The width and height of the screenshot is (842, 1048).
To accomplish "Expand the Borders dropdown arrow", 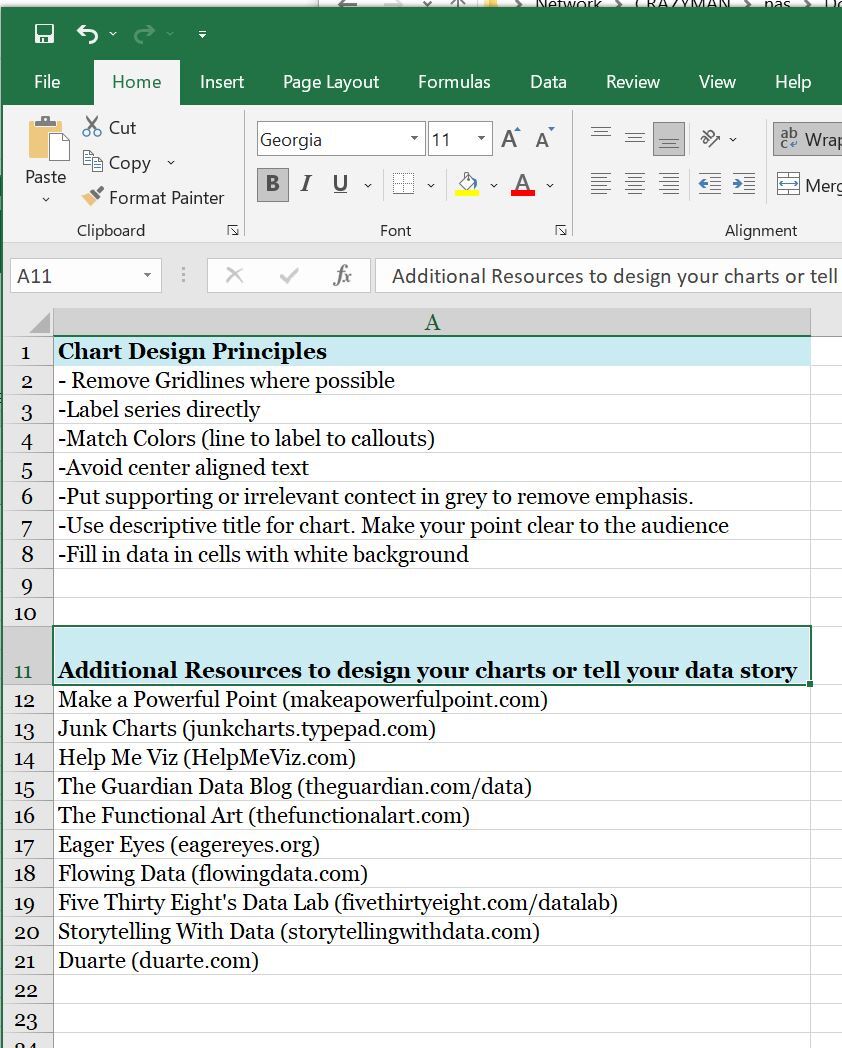I will click(x=431, y=185).
